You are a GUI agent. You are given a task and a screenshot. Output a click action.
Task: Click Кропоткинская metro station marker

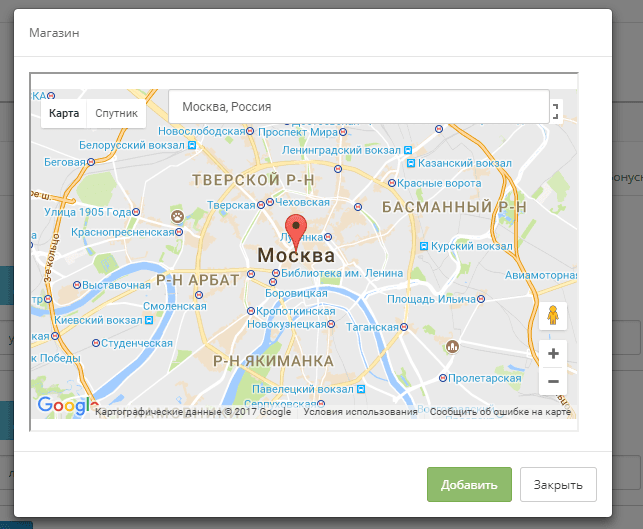[251, 311]
